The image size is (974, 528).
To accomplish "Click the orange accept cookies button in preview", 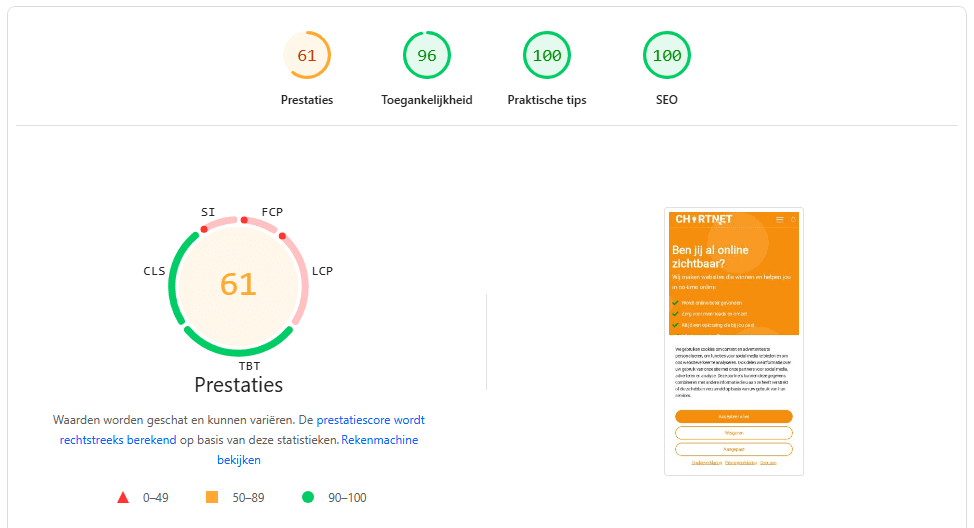I will tap(733, 416).
